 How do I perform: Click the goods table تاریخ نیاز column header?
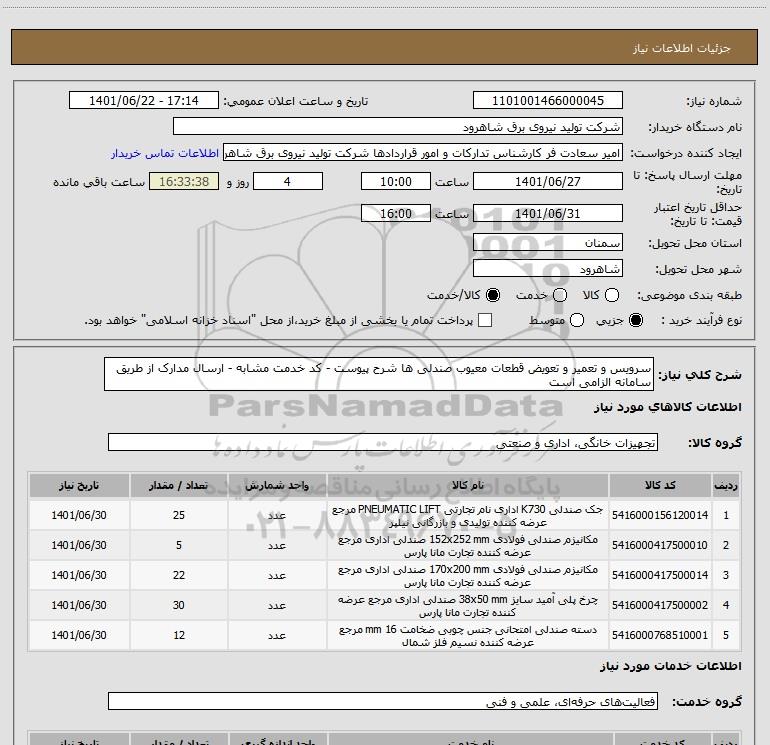click(79, 485)
